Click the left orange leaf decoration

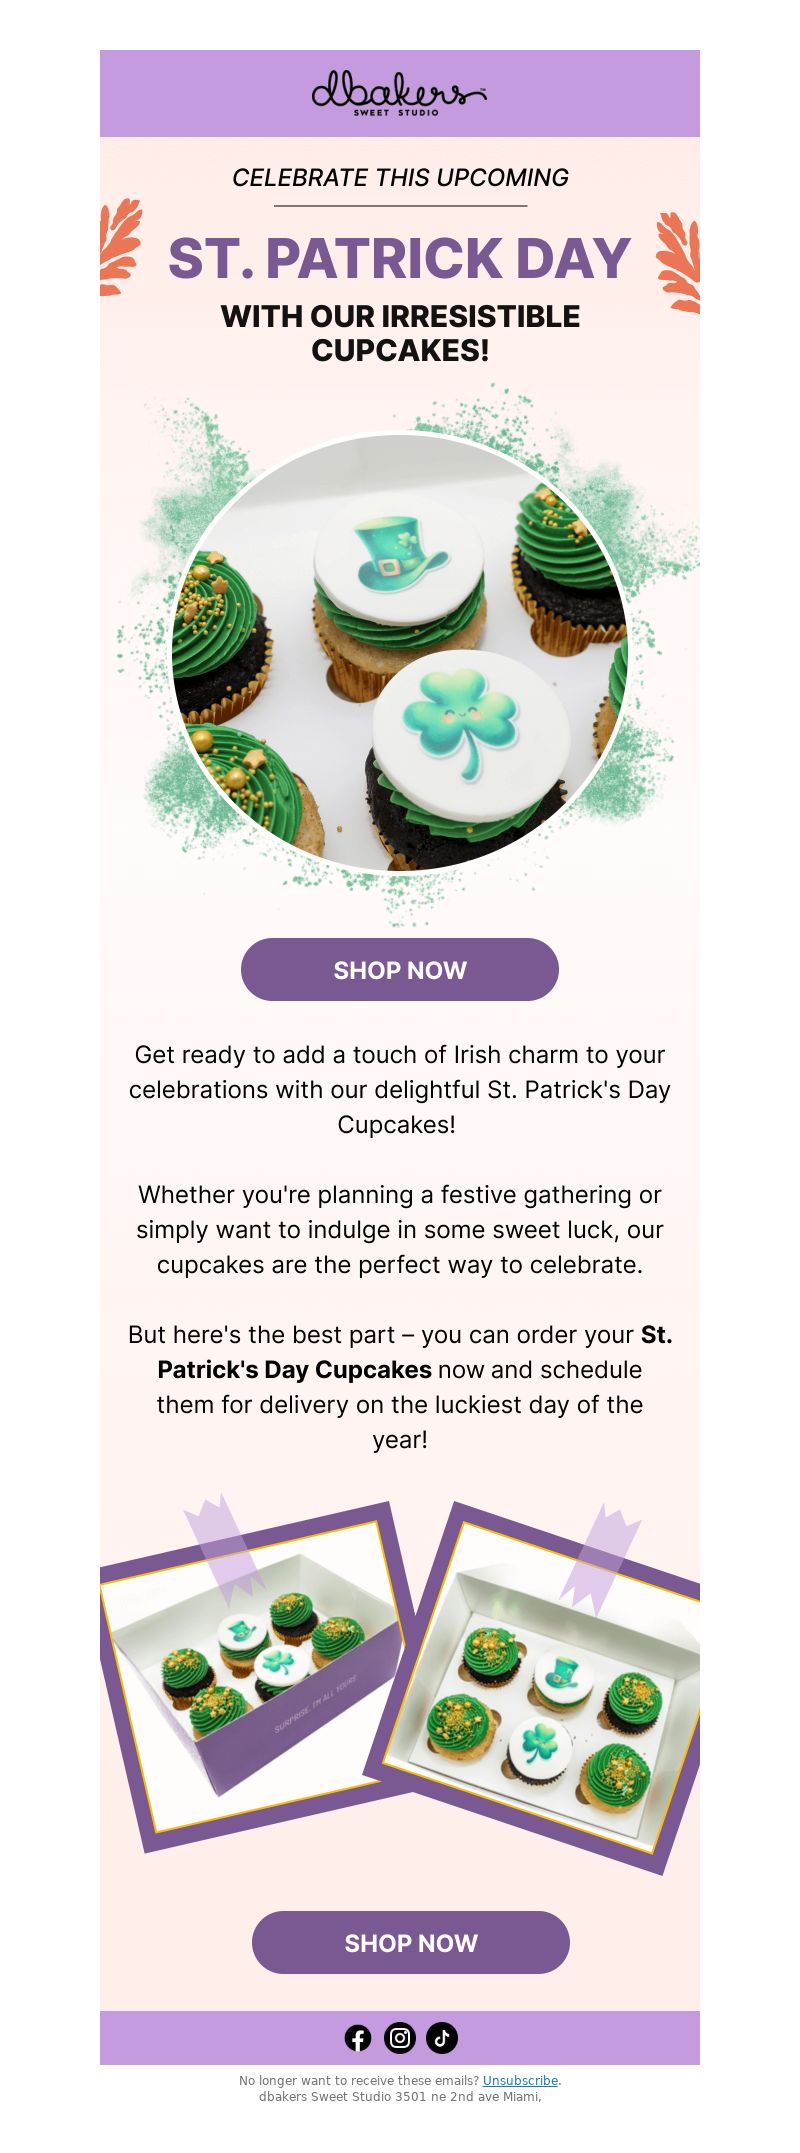point(119,247)
